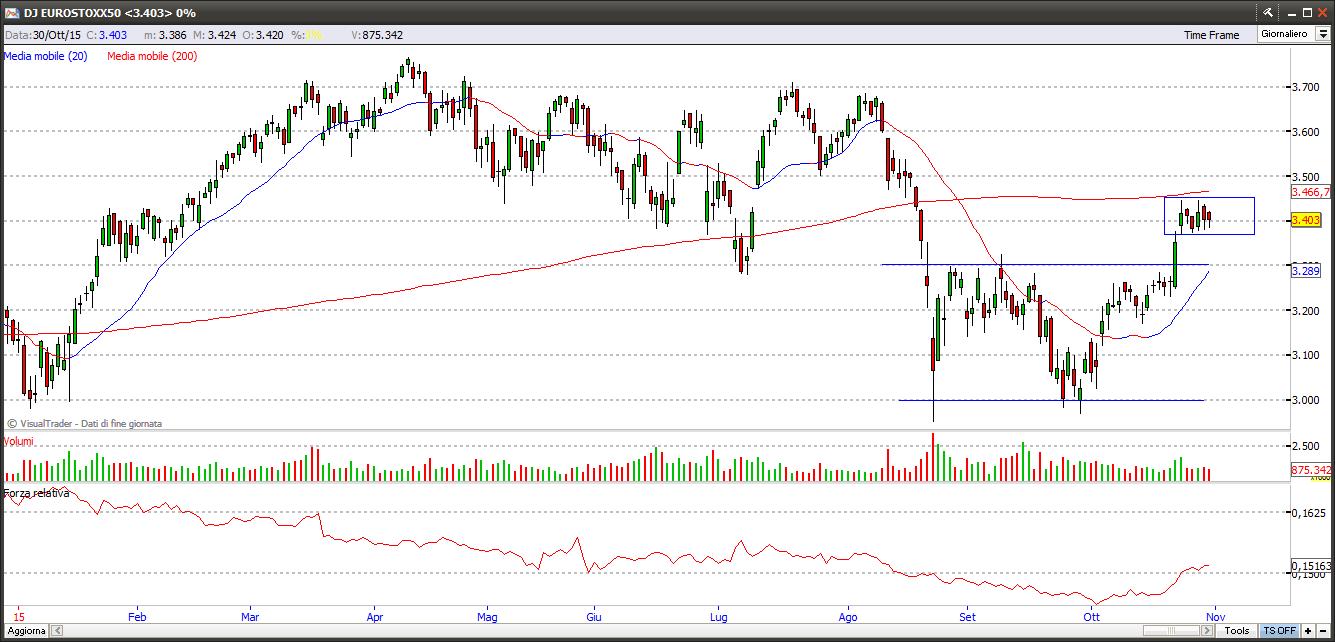Viewport: 1335px width, 642px height.
Task: Click the left scroll arrow near Aggiorna
Action: coord(57,631)
